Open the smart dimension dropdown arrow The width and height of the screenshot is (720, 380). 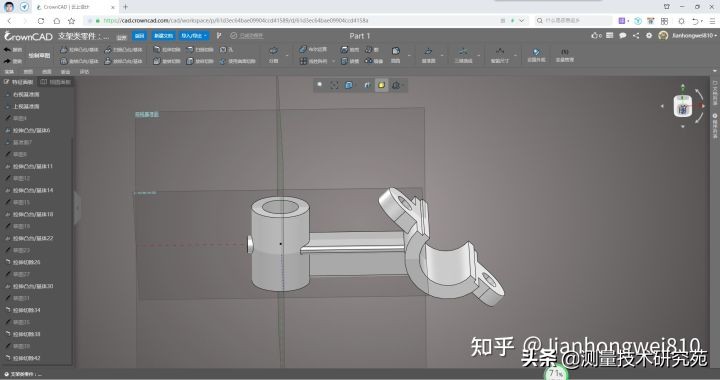[x=515, y=56]
